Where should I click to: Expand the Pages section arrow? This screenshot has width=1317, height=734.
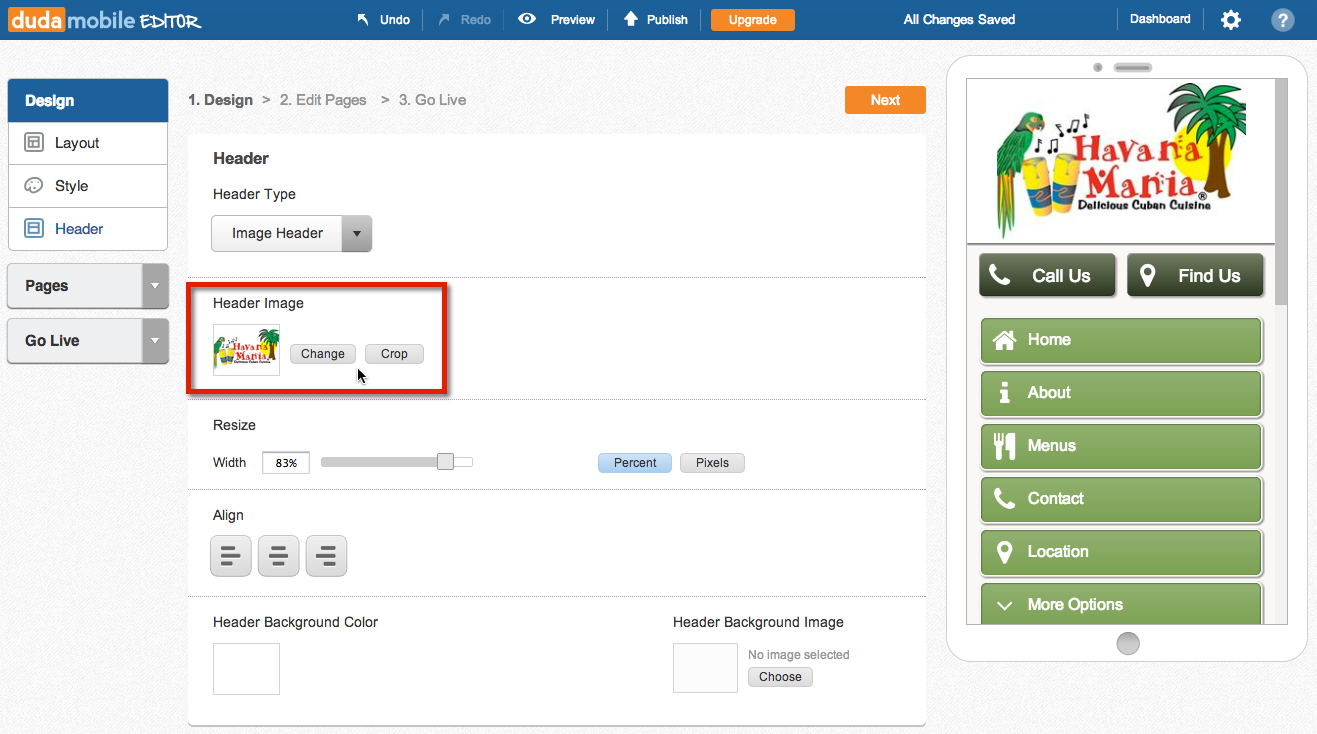(x=154, y=286)
